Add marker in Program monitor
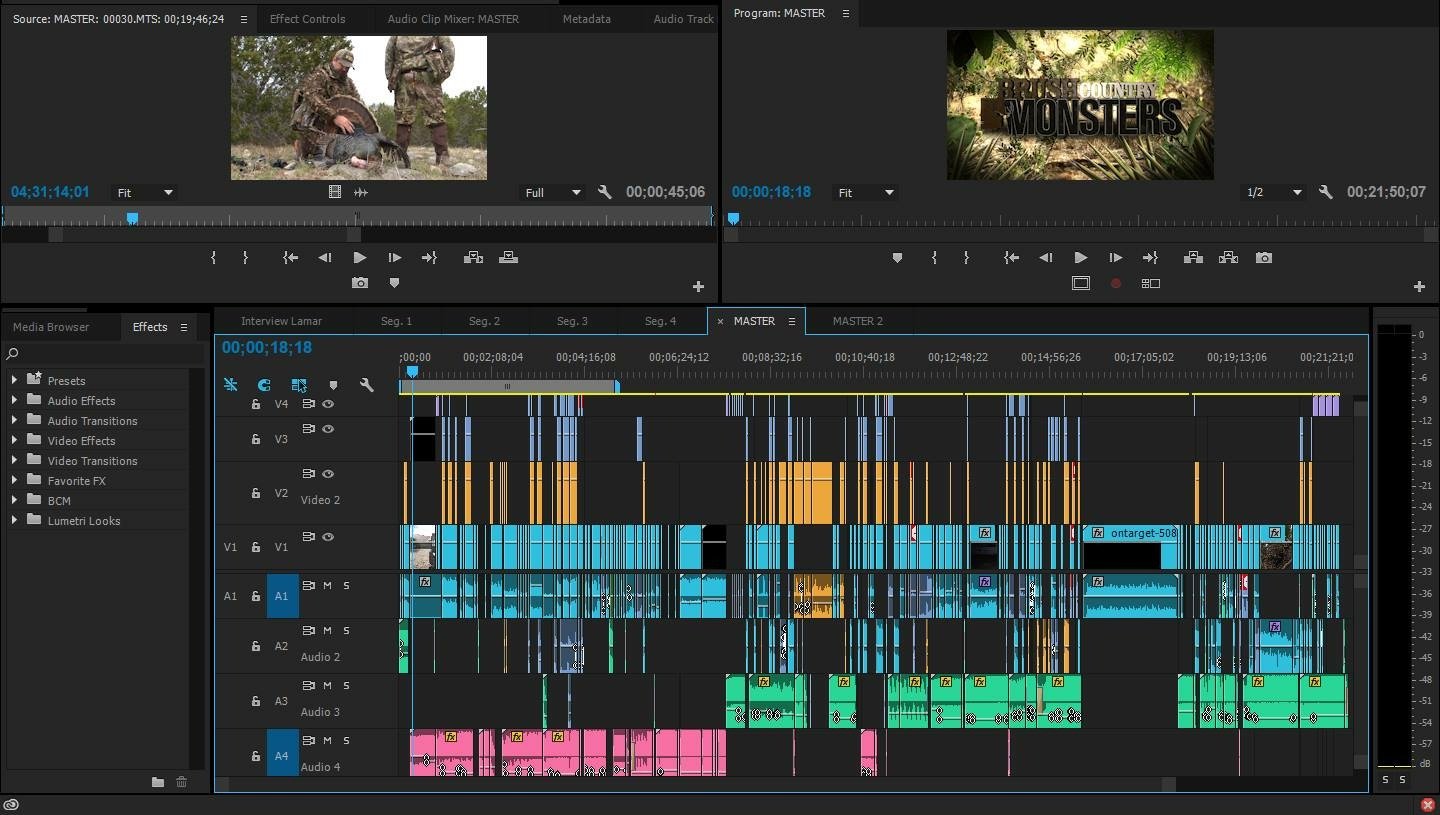This screenshot has height=815, width=1440. coord(897,258)
